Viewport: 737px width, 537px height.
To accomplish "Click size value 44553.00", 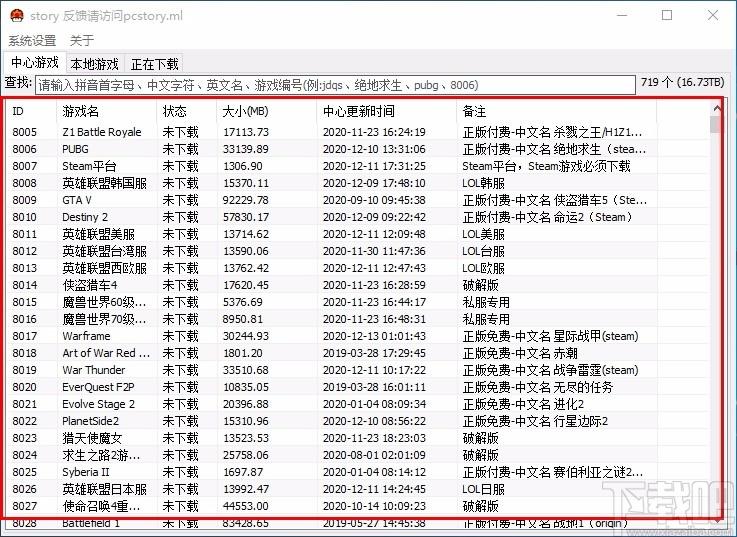I will click(x=246, y=506).
